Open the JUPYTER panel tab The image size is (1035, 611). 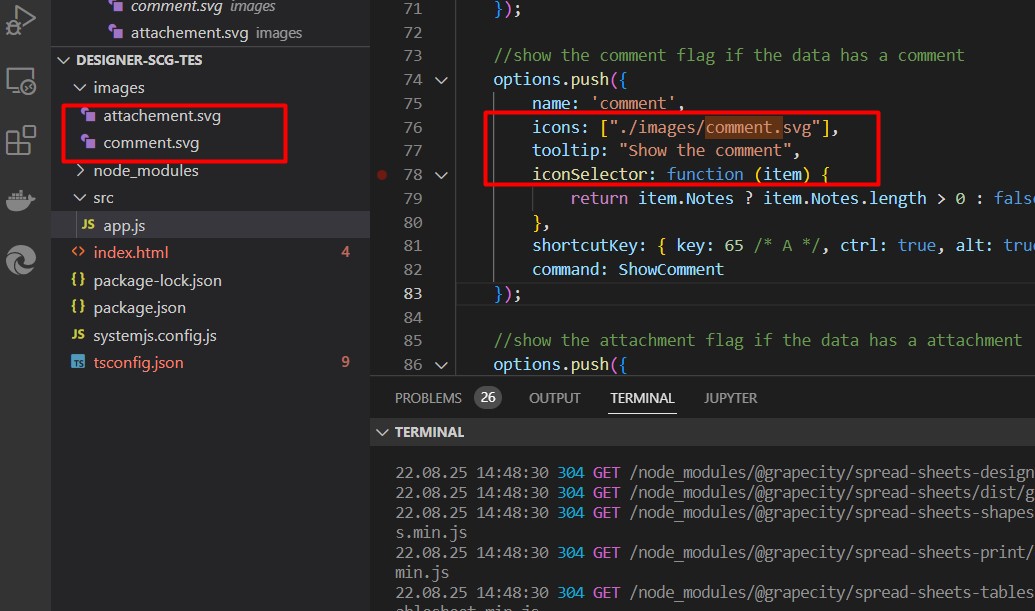(730, 398)
